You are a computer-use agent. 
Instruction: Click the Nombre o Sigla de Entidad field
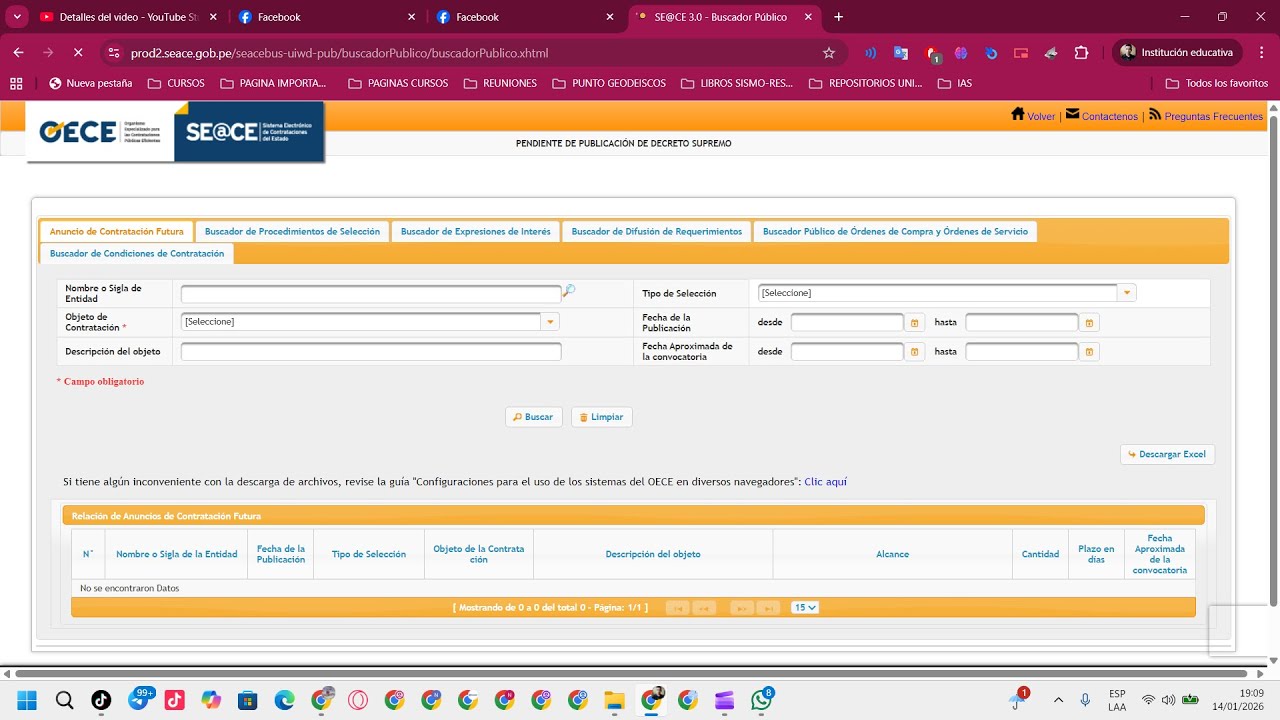(x=371, y=294)
